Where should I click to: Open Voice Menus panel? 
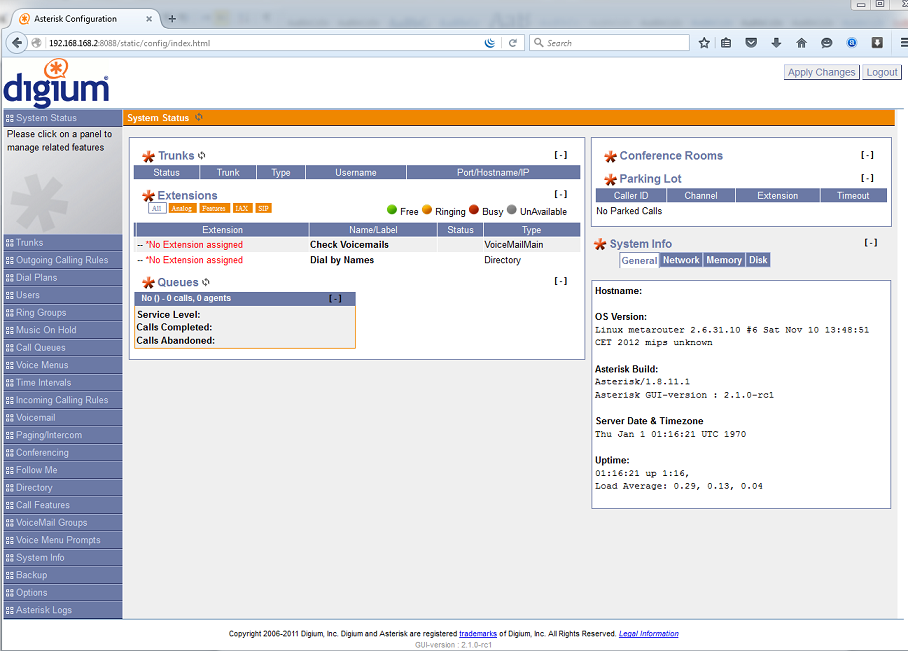click(63, 365)
